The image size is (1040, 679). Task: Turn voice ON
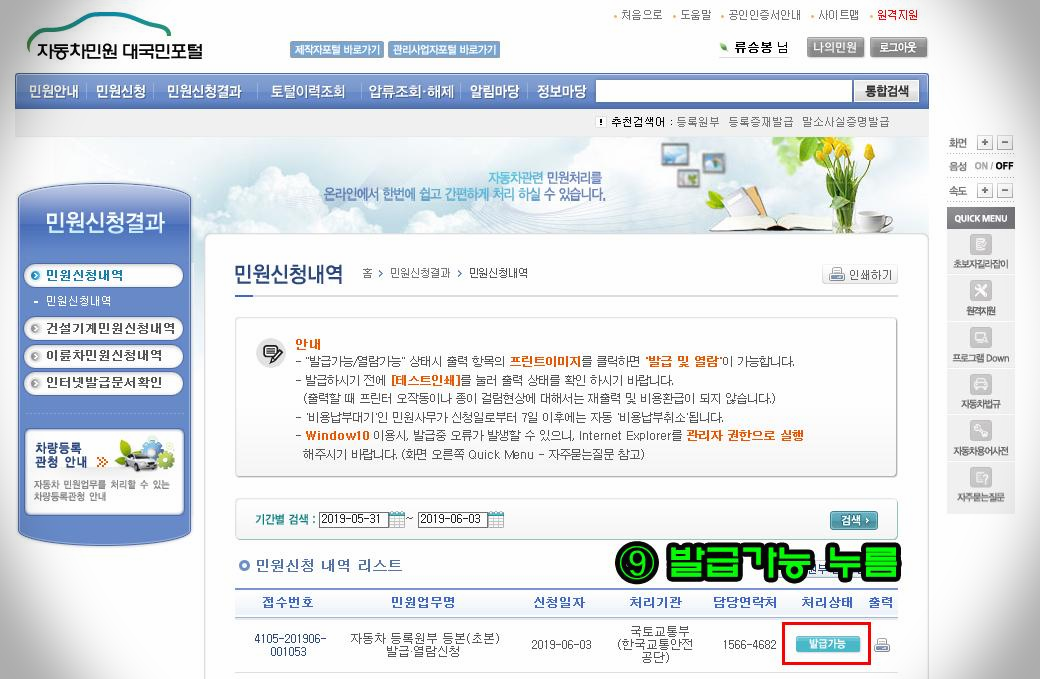pyautogui.click(x=981, y=166)
